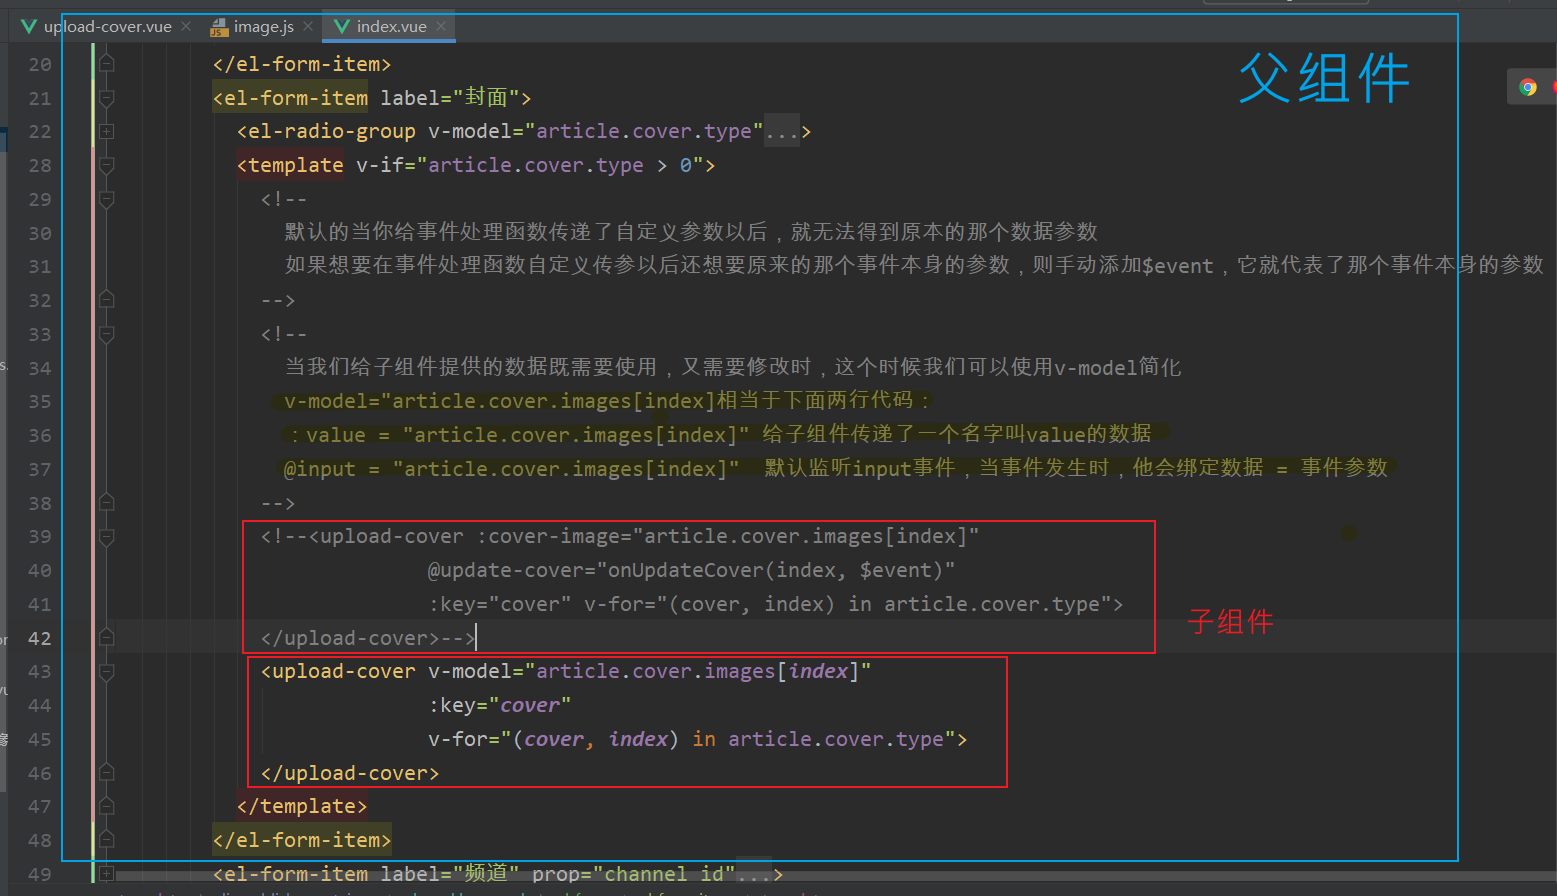1557x896 pixels.
Task: Click fold end marker on line 47
Action: pos(107,807)
